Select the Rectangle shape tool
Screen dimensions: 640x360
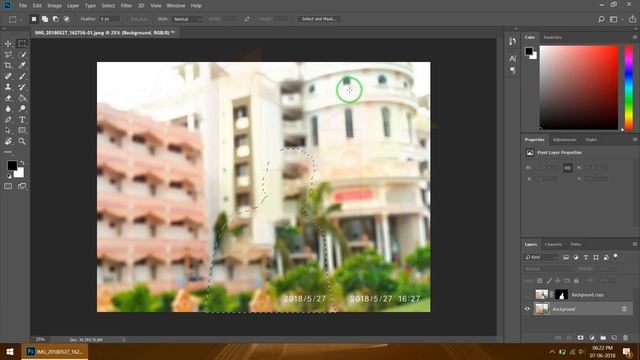click(x=22, y=131)
